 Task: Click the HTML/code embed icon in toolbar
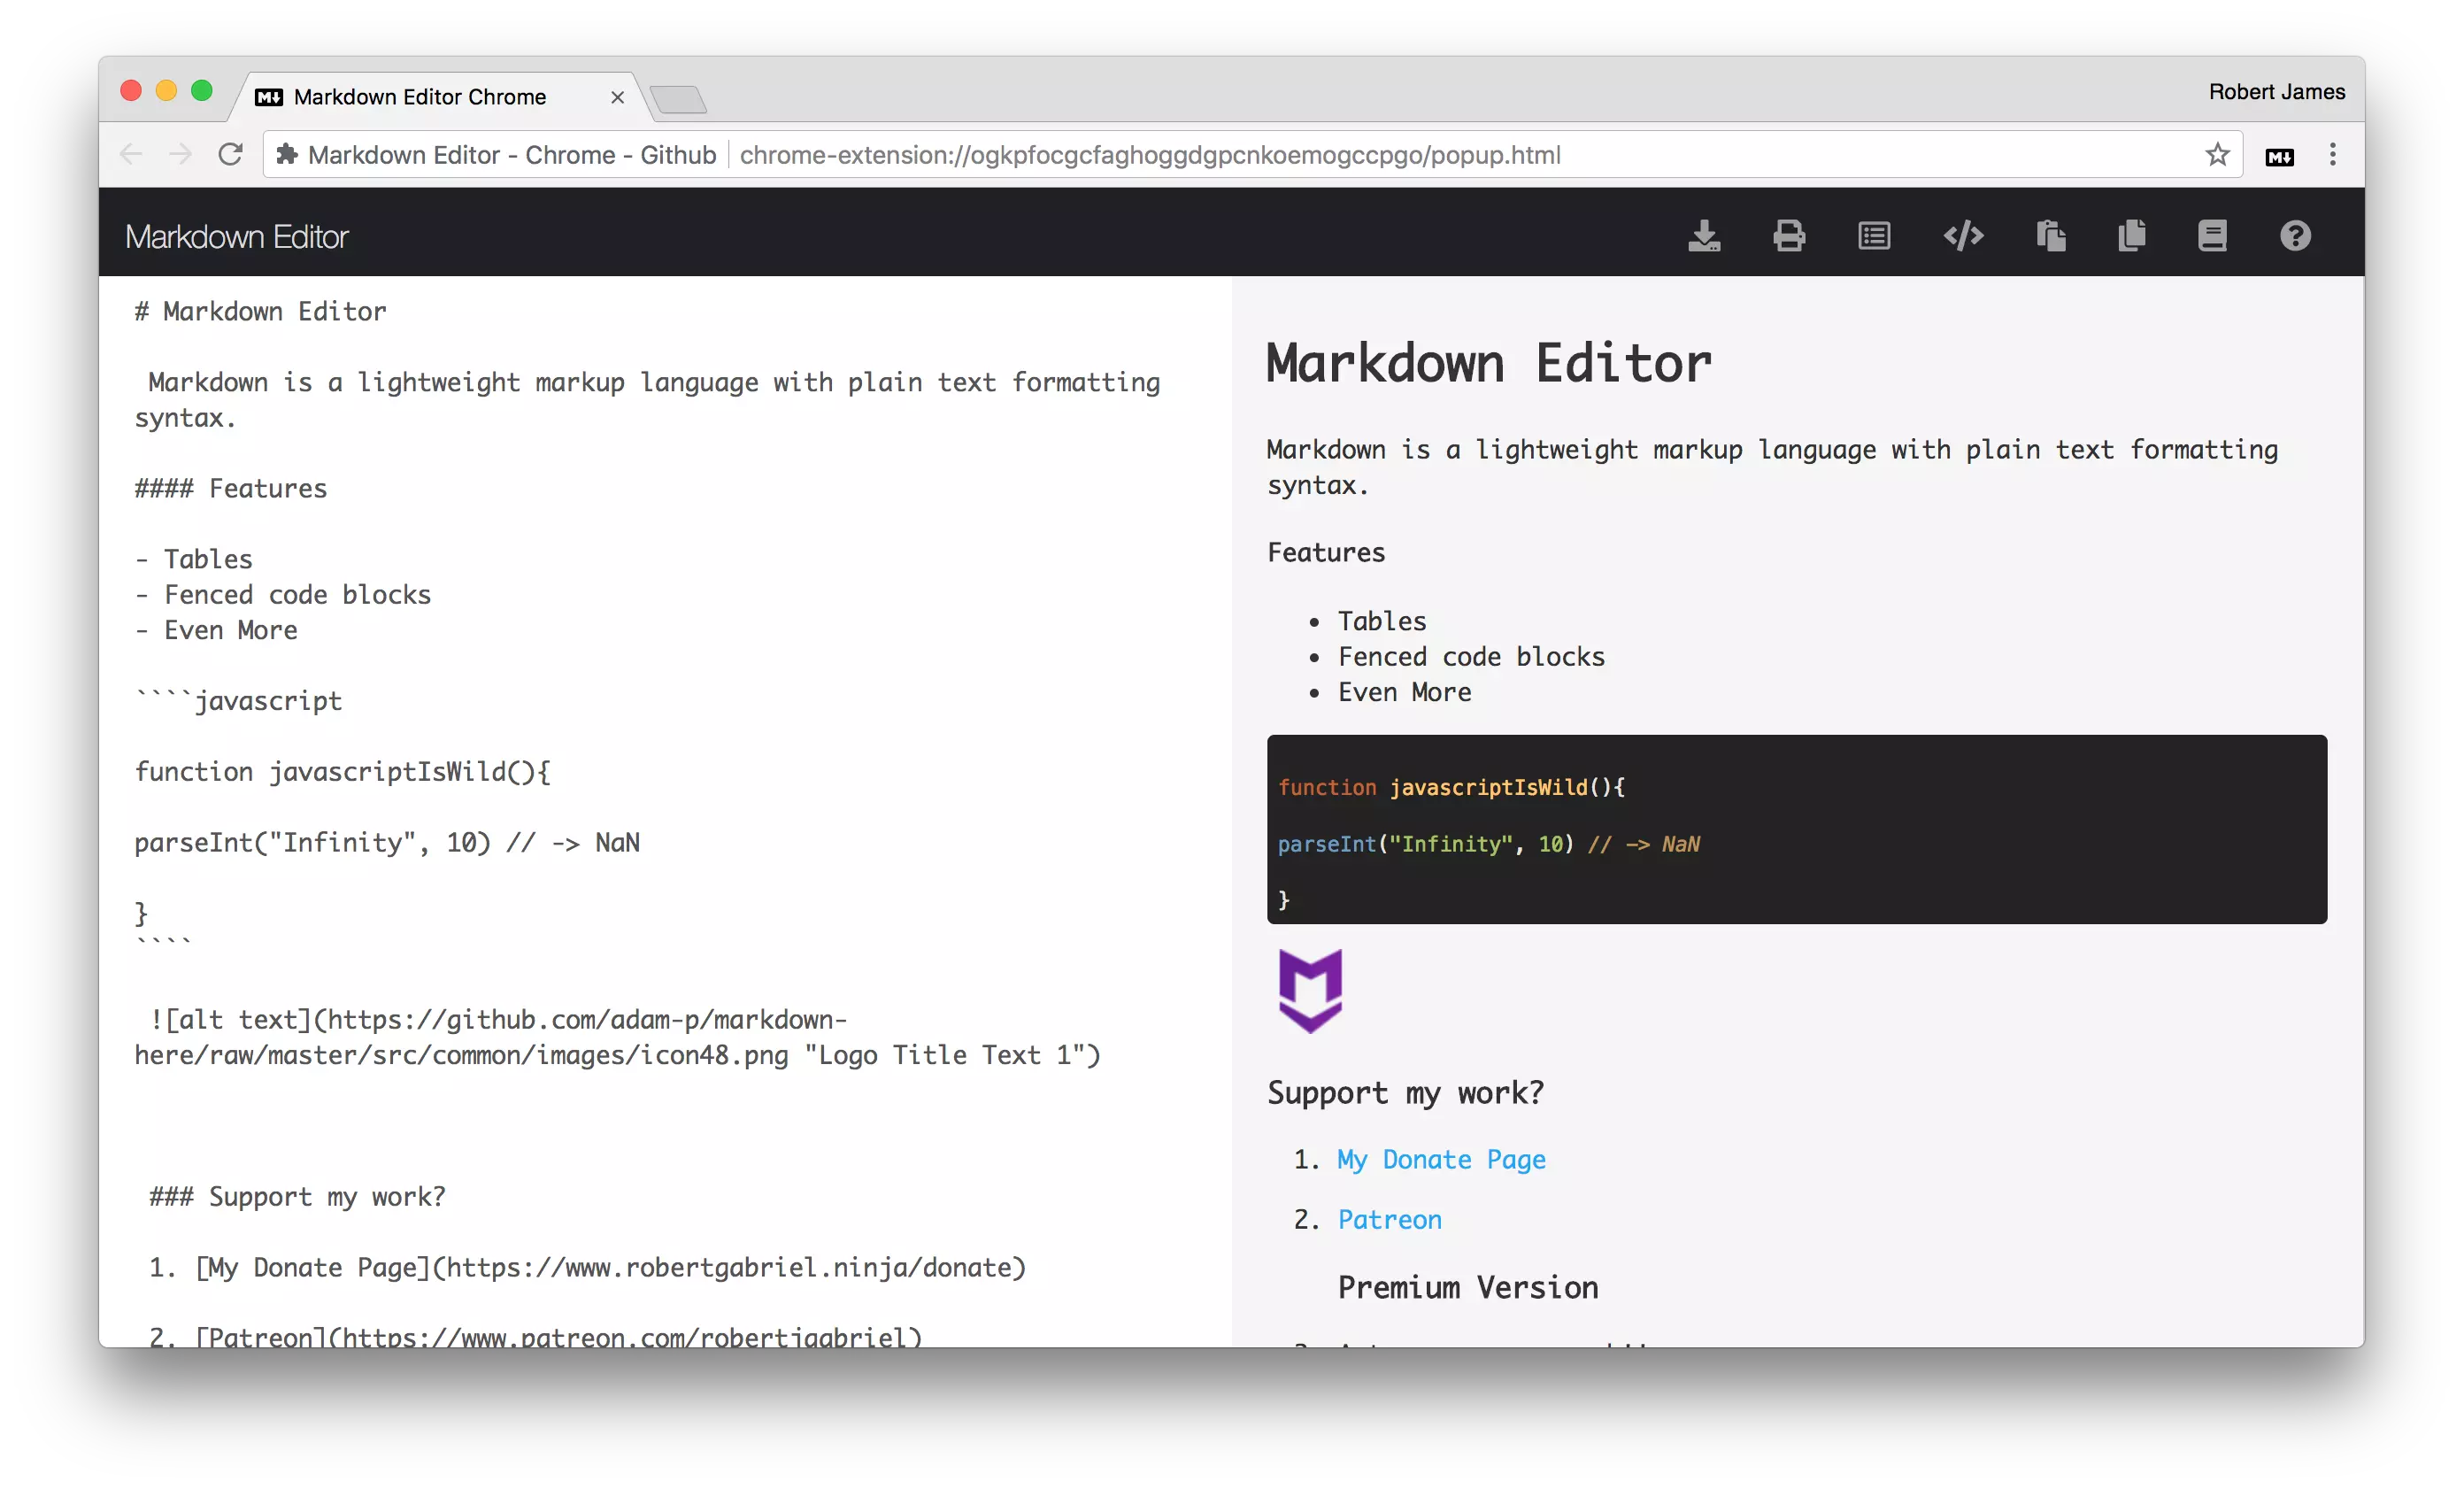point(1962,235)
